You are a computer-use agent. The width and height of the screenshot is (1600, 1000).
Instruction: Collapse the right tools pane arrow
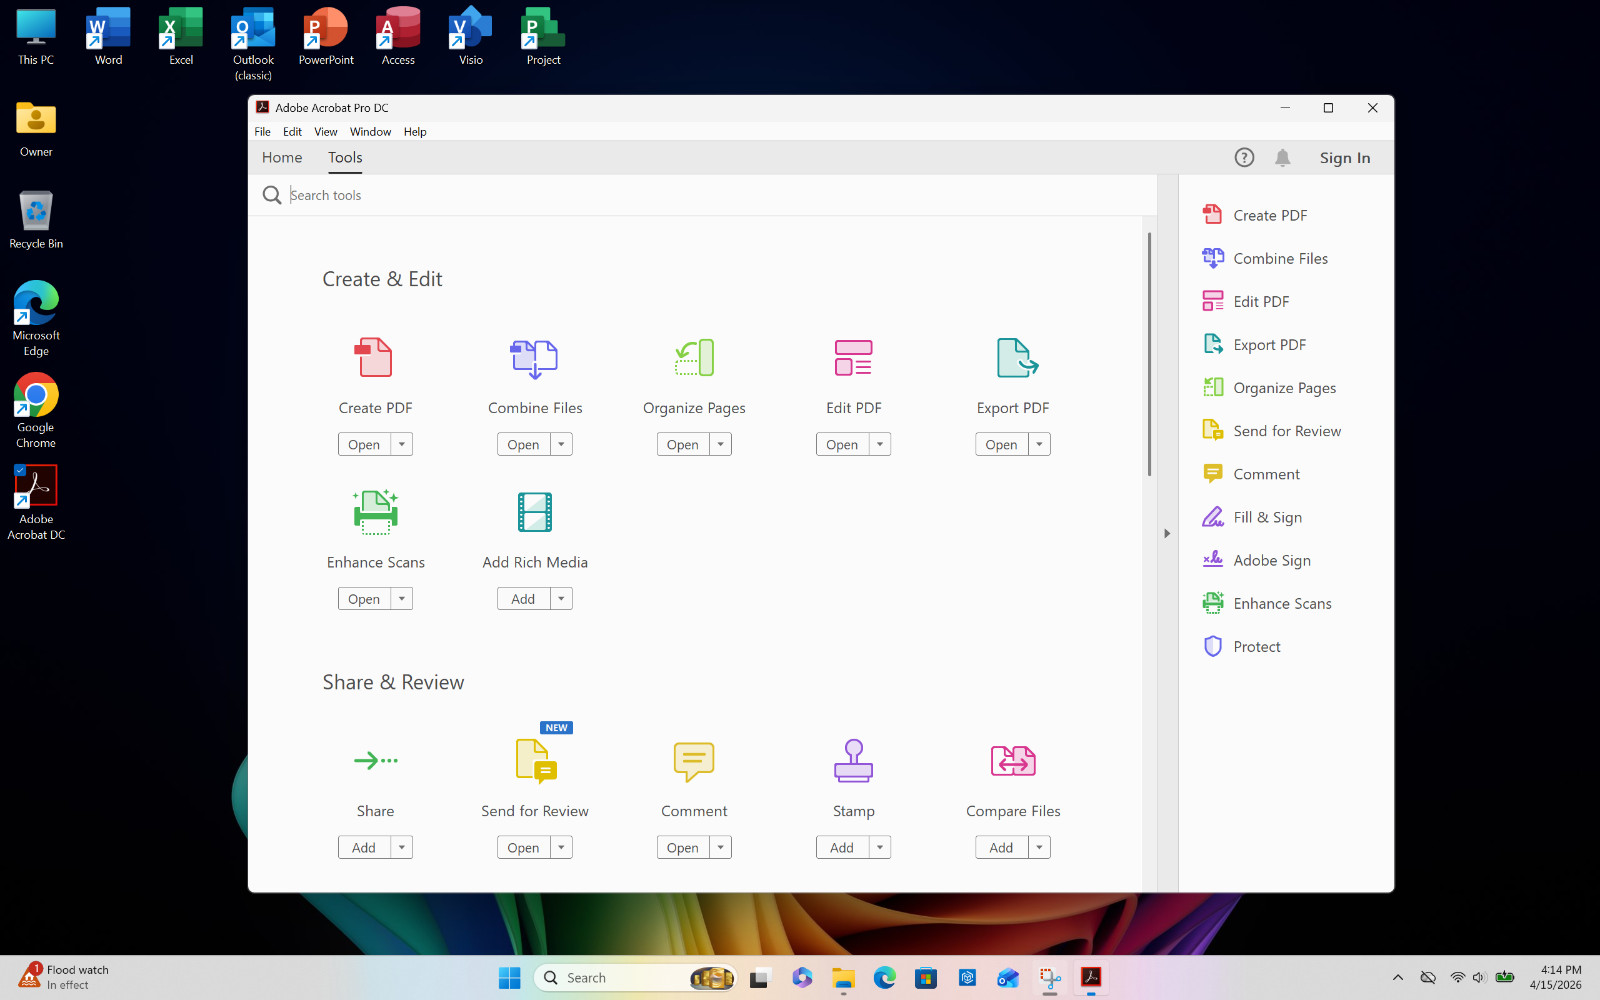[x=1167, y=534]
